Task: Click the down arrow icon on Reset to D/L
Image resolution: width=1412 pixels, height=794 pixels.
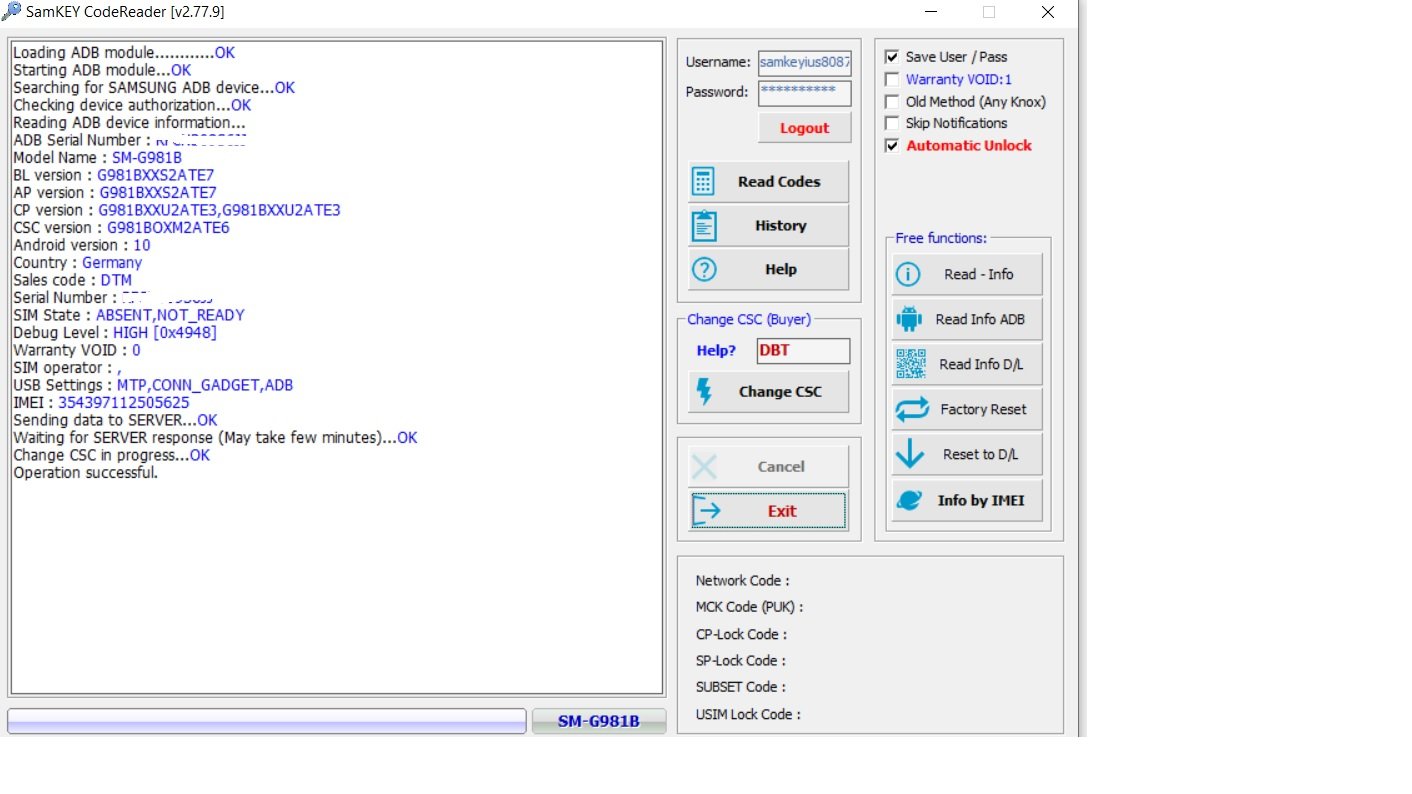Action: [910, 454]
